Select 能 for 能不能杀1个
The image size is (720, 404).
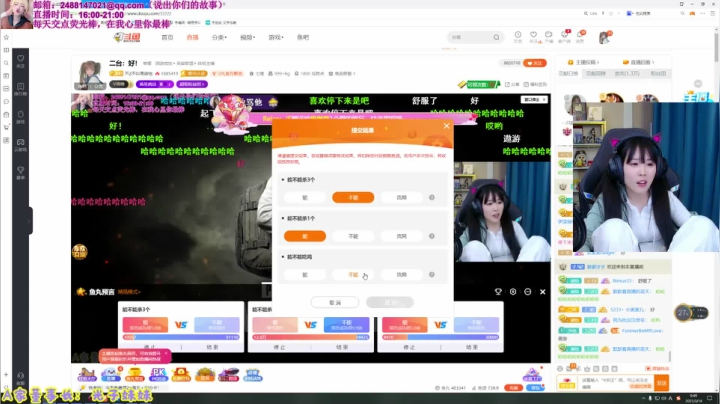coord(305,236)
